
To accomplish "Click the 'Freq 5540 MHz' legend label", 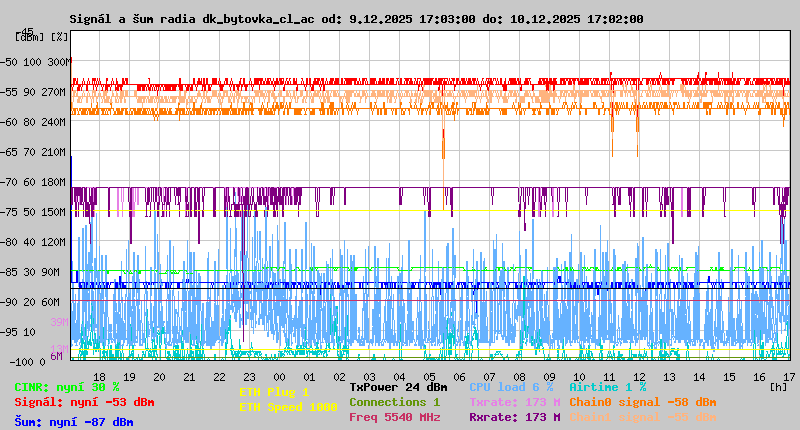I will tap(394, 417).
